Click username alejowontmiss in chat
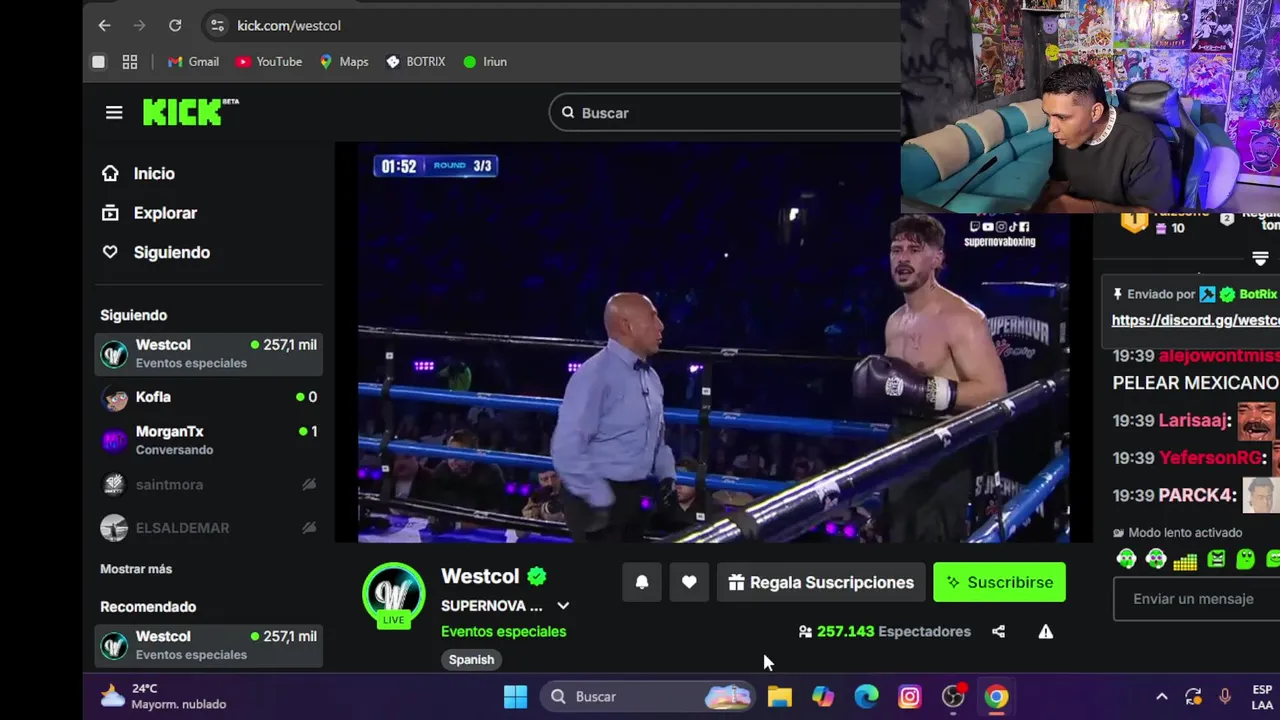 tap(1219, 355)
